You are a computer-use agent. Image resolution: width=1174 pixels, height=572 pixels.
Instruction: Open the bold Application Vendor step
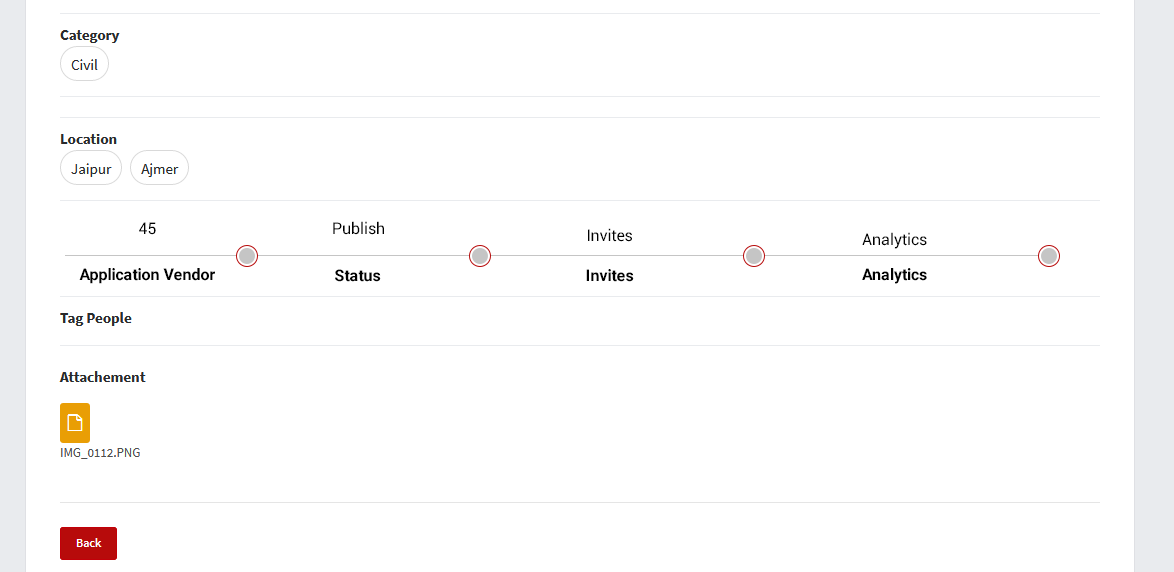147,275
